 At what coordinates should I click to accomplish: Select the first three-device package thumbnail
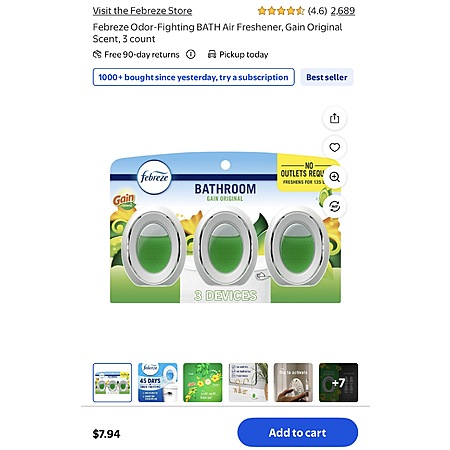pyautogui.click(x=112, y=382)
